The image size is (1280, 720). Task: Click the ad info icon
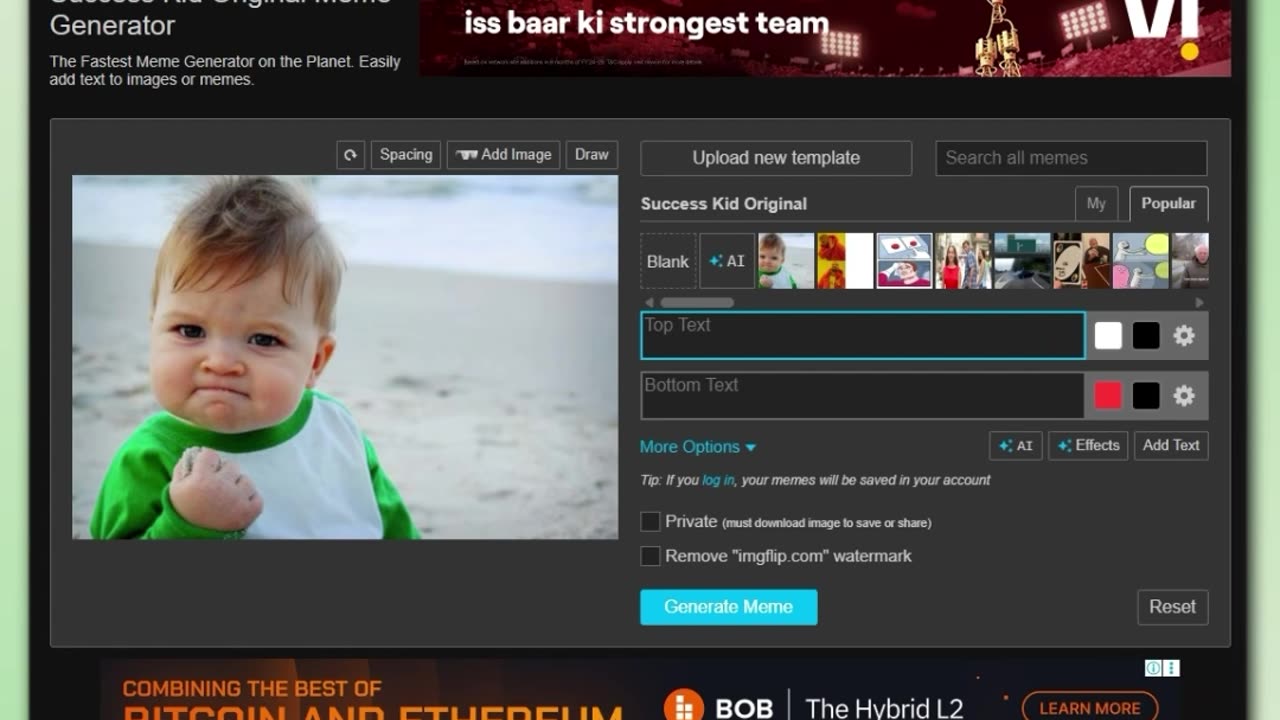(x=1153, y=668)
